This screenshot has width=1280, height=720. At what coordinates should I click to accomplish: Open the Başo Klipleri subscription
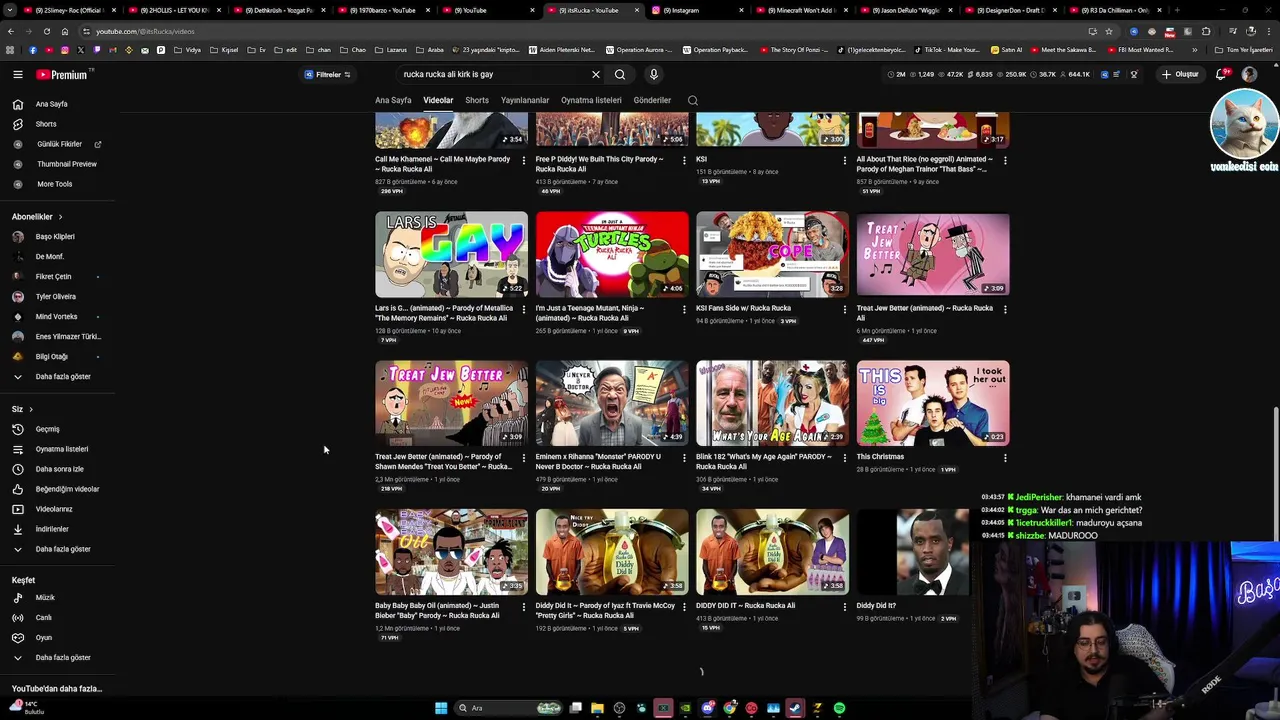click(57, 237)
